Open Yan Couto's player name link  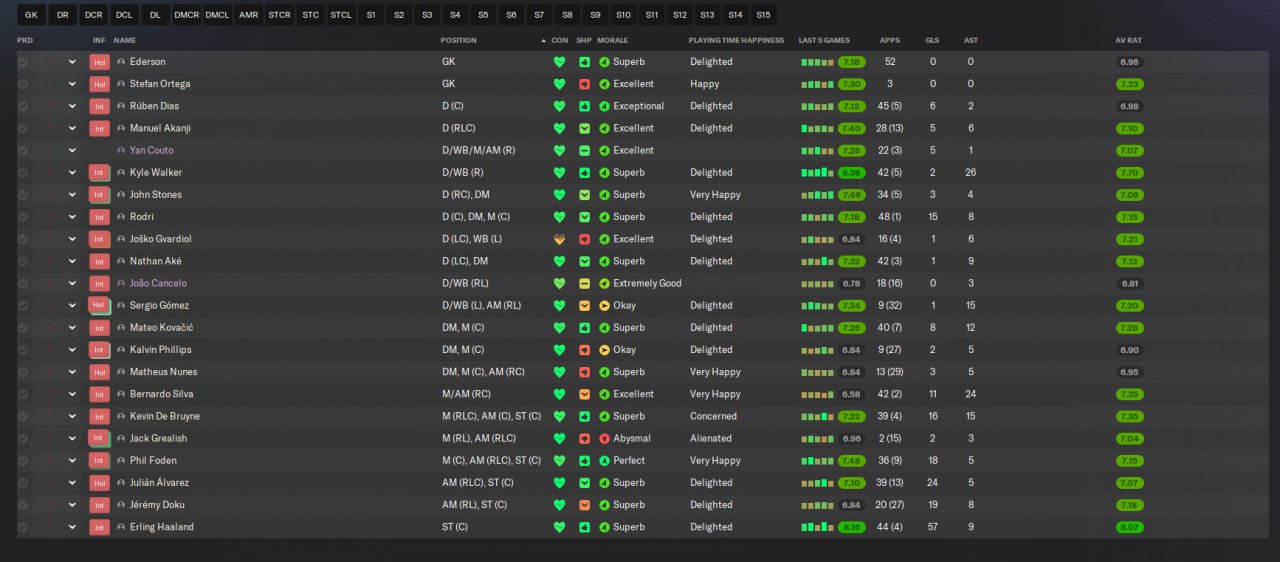tap(152, 150)
